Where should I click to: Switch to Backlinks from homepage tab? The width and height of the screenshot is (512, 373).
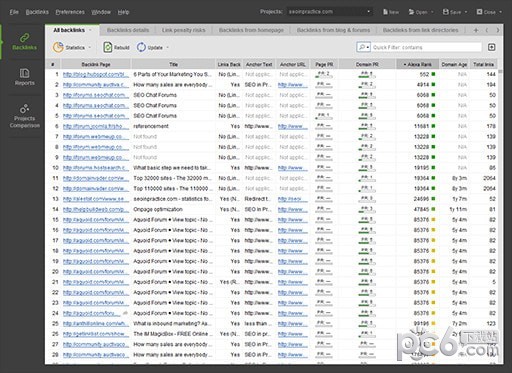click(x=251, y=30)
